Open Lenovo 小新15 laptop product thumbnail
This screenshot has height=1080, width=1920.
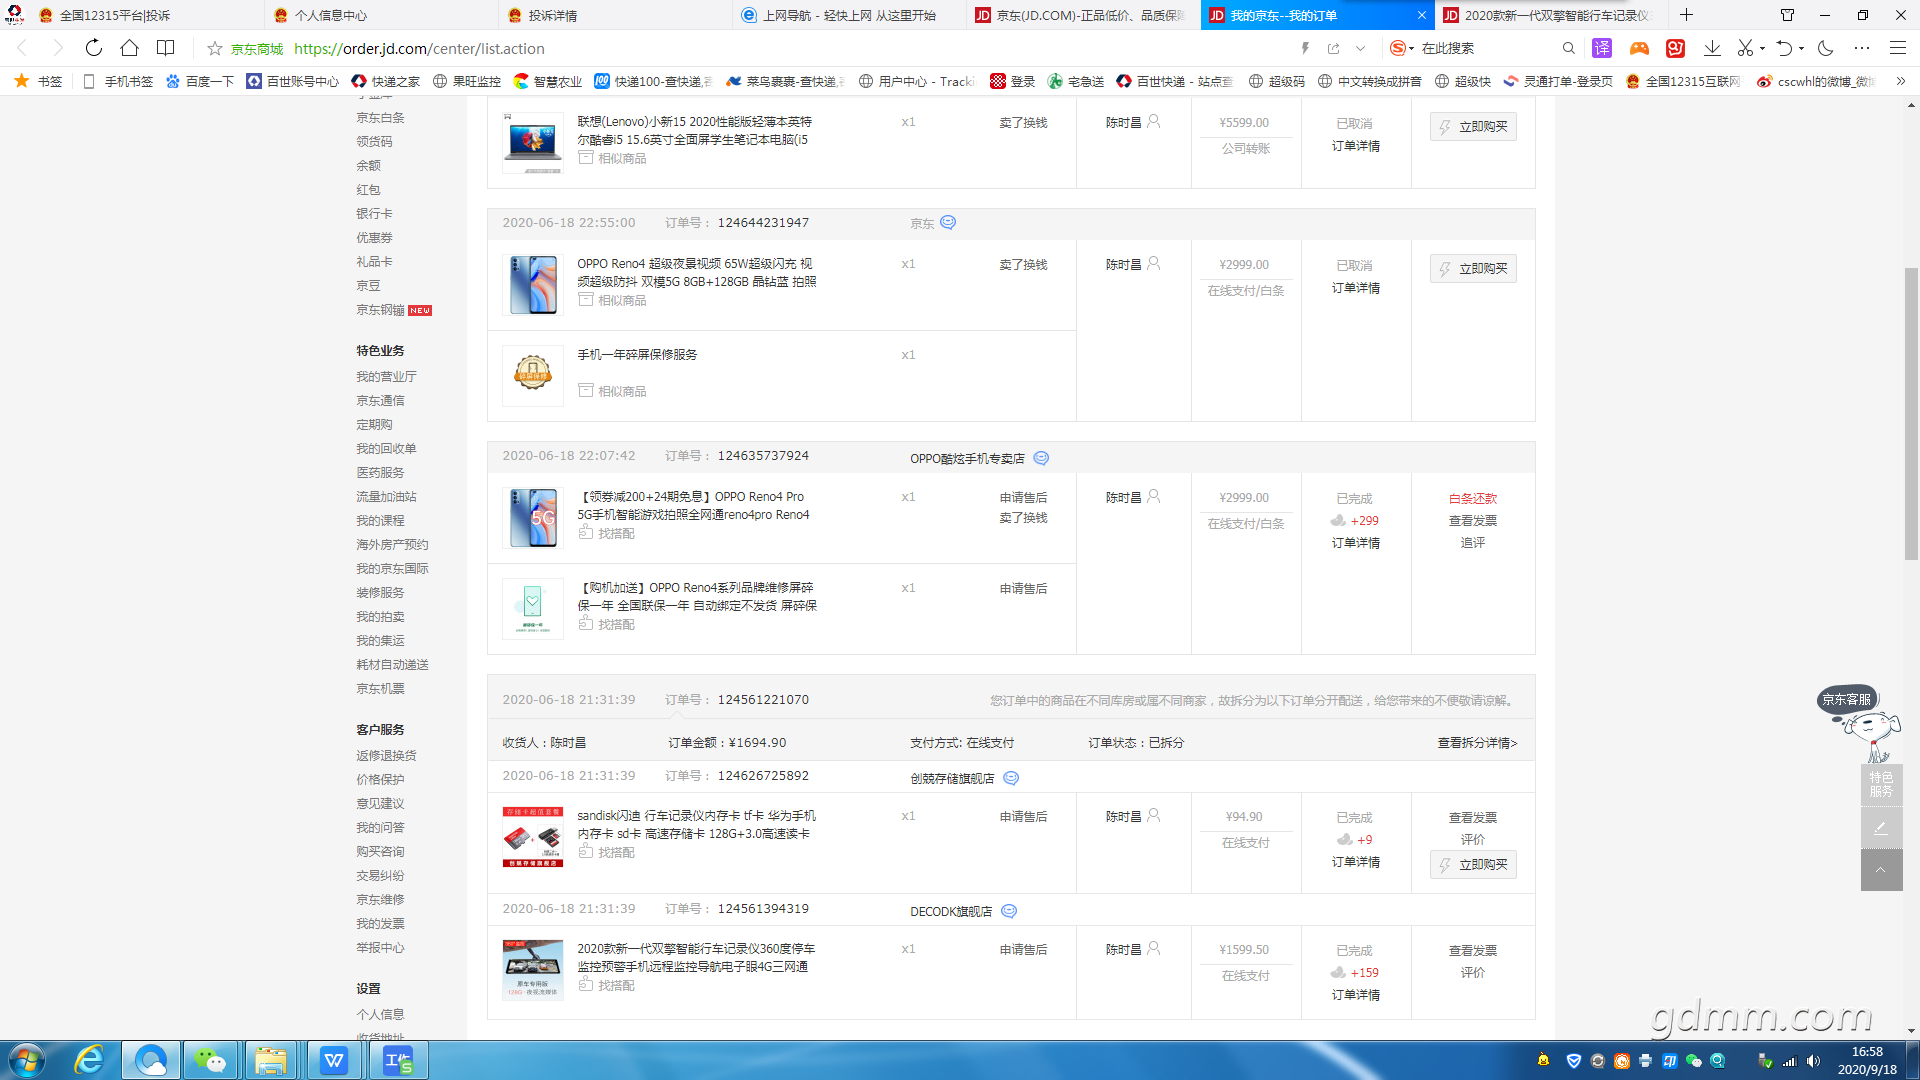(x=533, y=143)
